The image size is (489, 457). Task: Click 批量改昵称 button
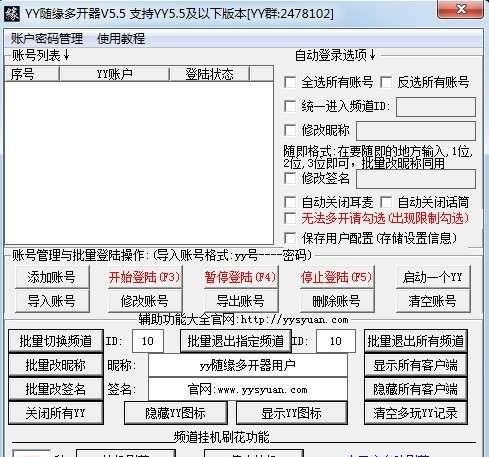(x=56, y=365)
